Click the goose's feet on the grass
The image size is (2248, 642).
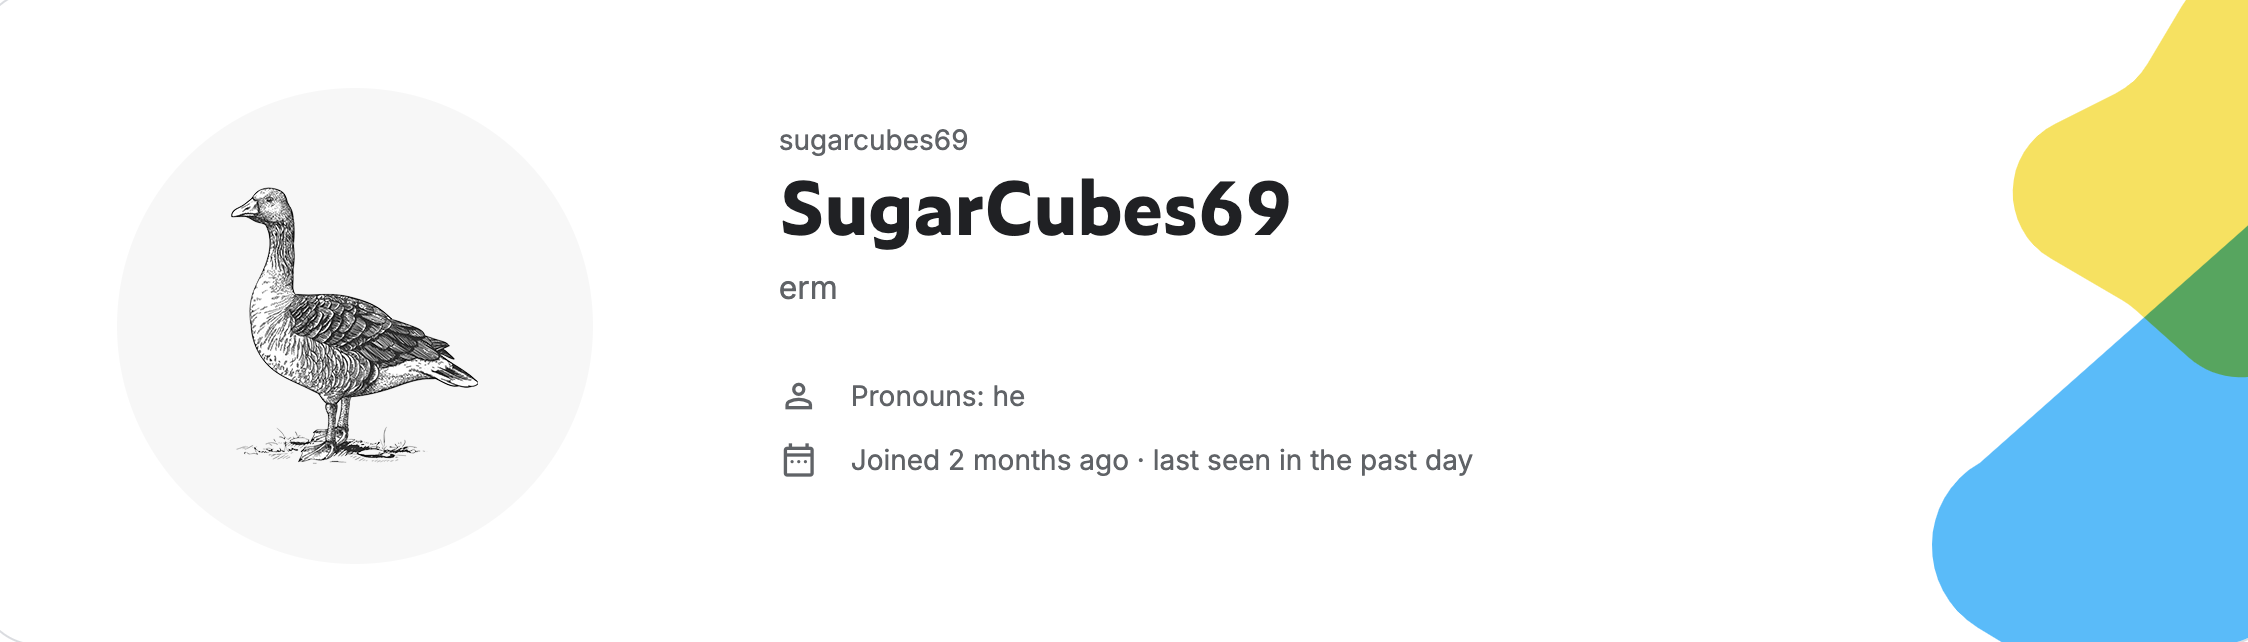[x=330, y=445]
